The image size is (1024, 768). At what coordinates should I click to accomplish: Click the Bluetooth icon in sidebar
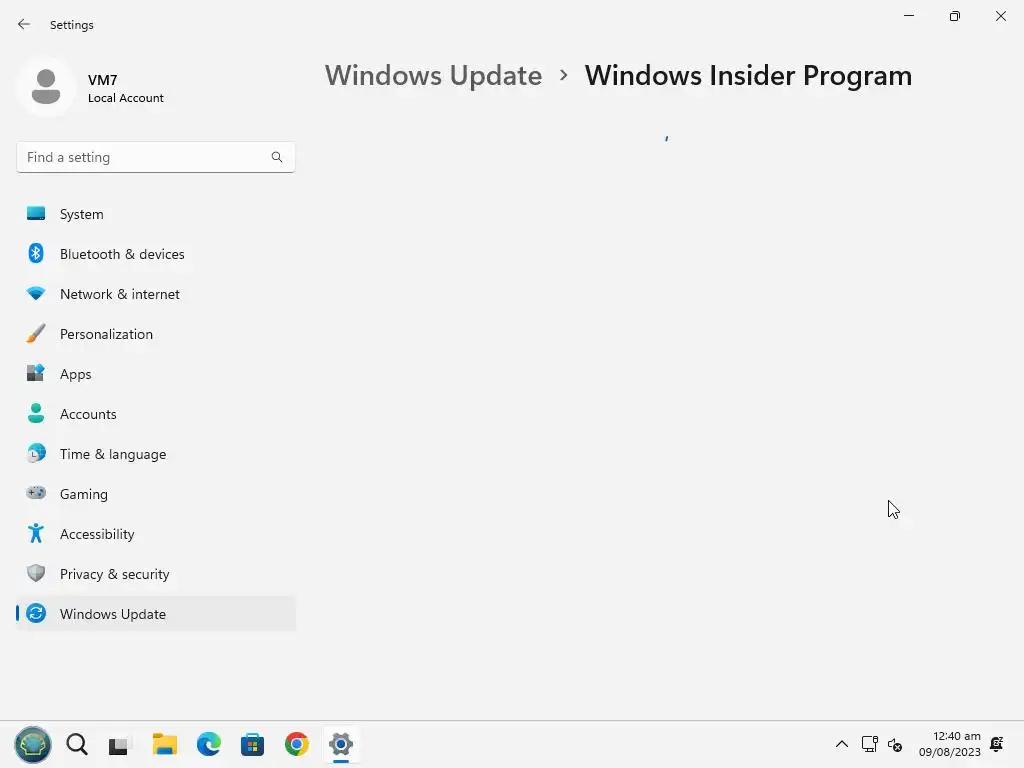[36, 253]
